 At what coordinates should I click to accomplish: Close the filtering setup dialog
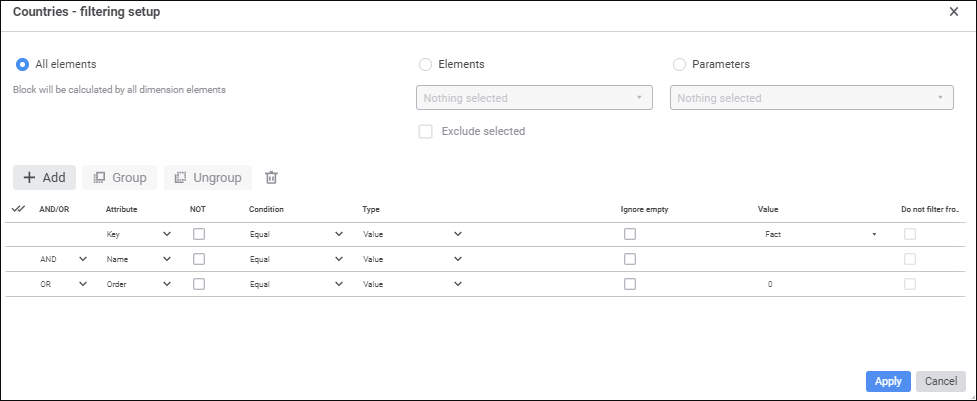point(954,11)
